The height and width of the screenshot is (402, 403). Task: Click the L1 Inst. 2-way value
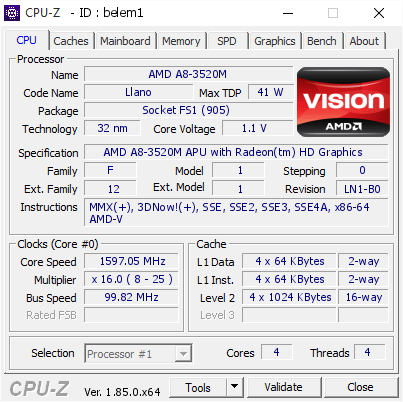(363, 279)
